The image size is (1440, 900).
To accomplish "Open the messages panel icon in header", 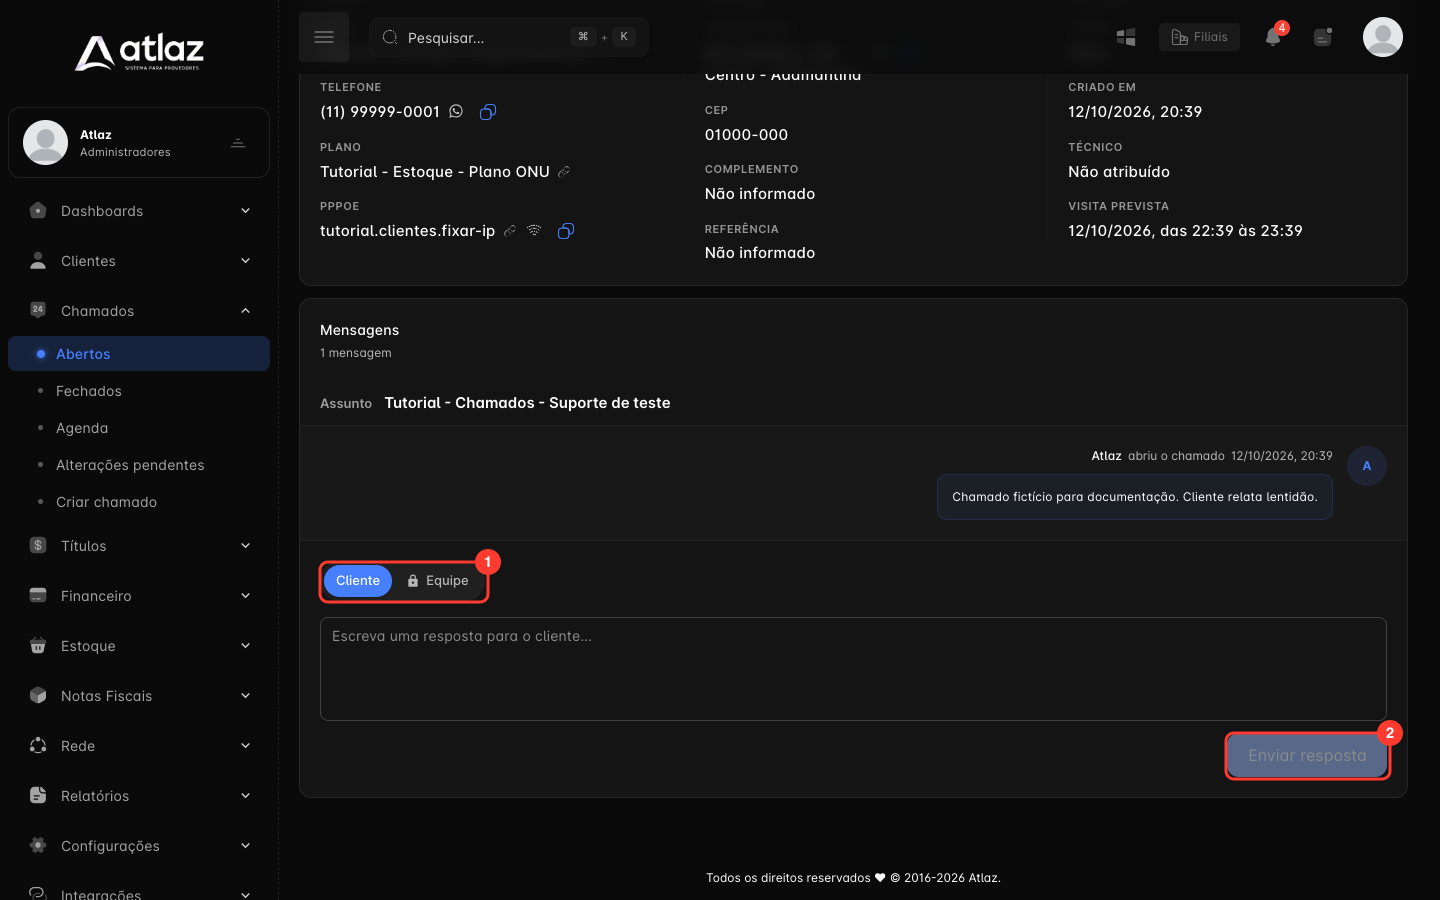I will tap(1323, 37).
